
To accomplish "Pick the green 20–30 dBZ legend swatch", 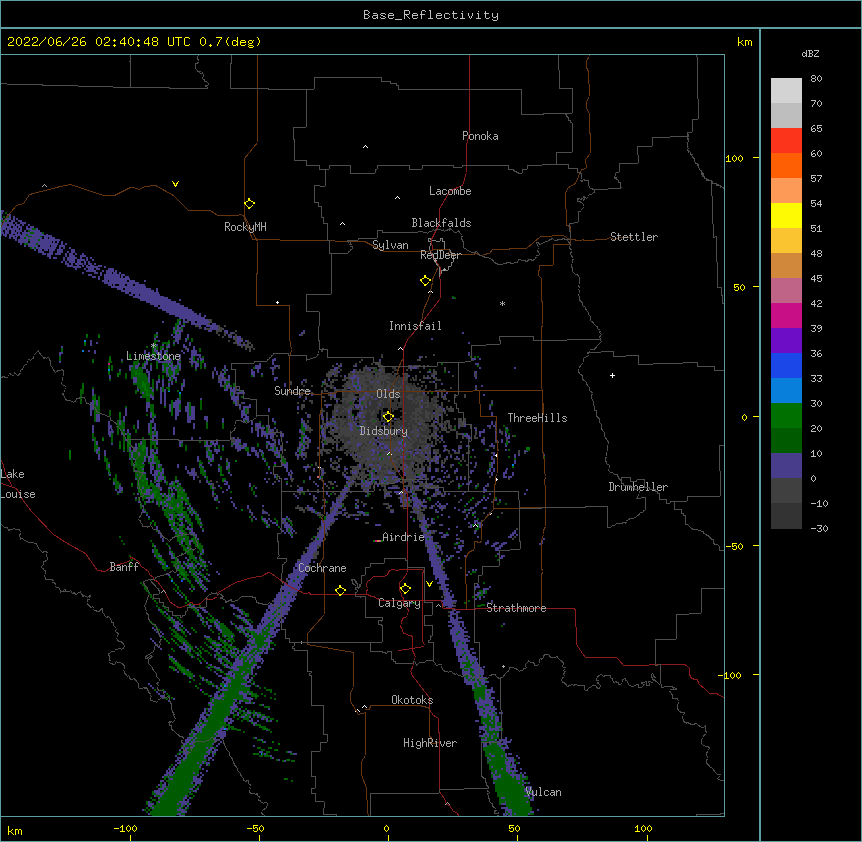I will pos(786,416).
